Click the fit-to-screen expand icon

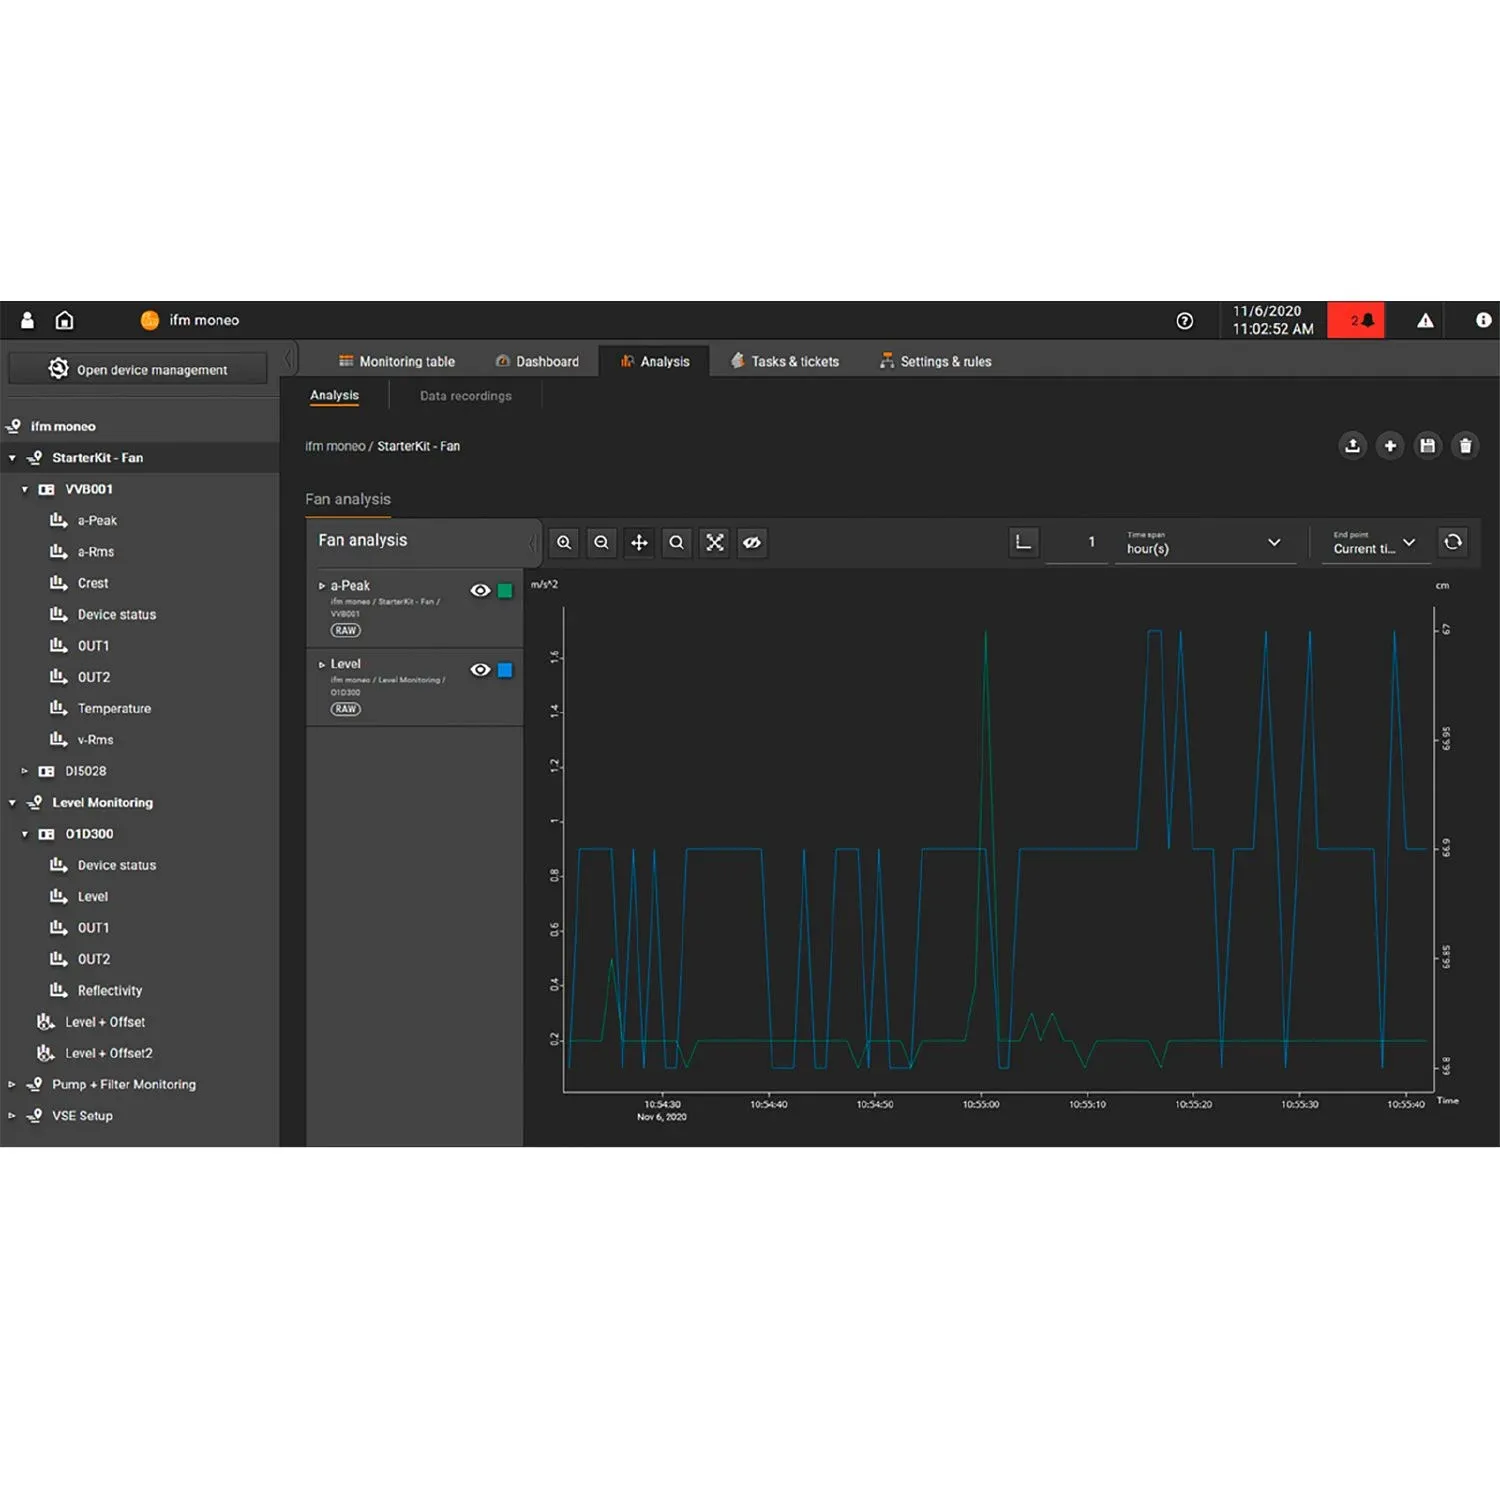715,542
